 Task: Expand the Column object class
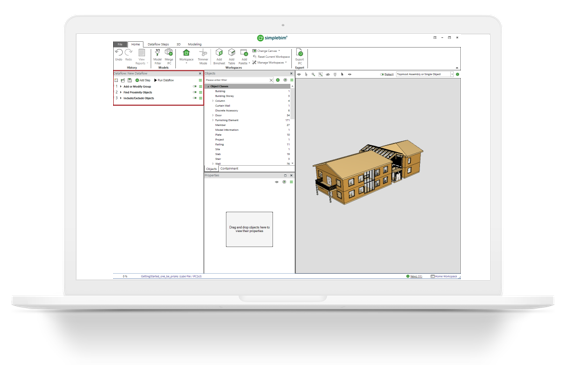(213, 101)
